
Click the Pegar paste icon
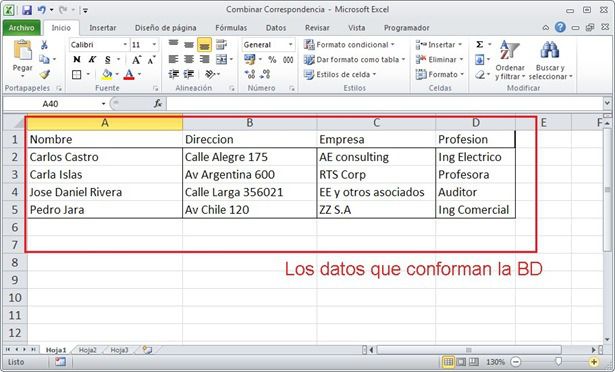tap(22, 51)
